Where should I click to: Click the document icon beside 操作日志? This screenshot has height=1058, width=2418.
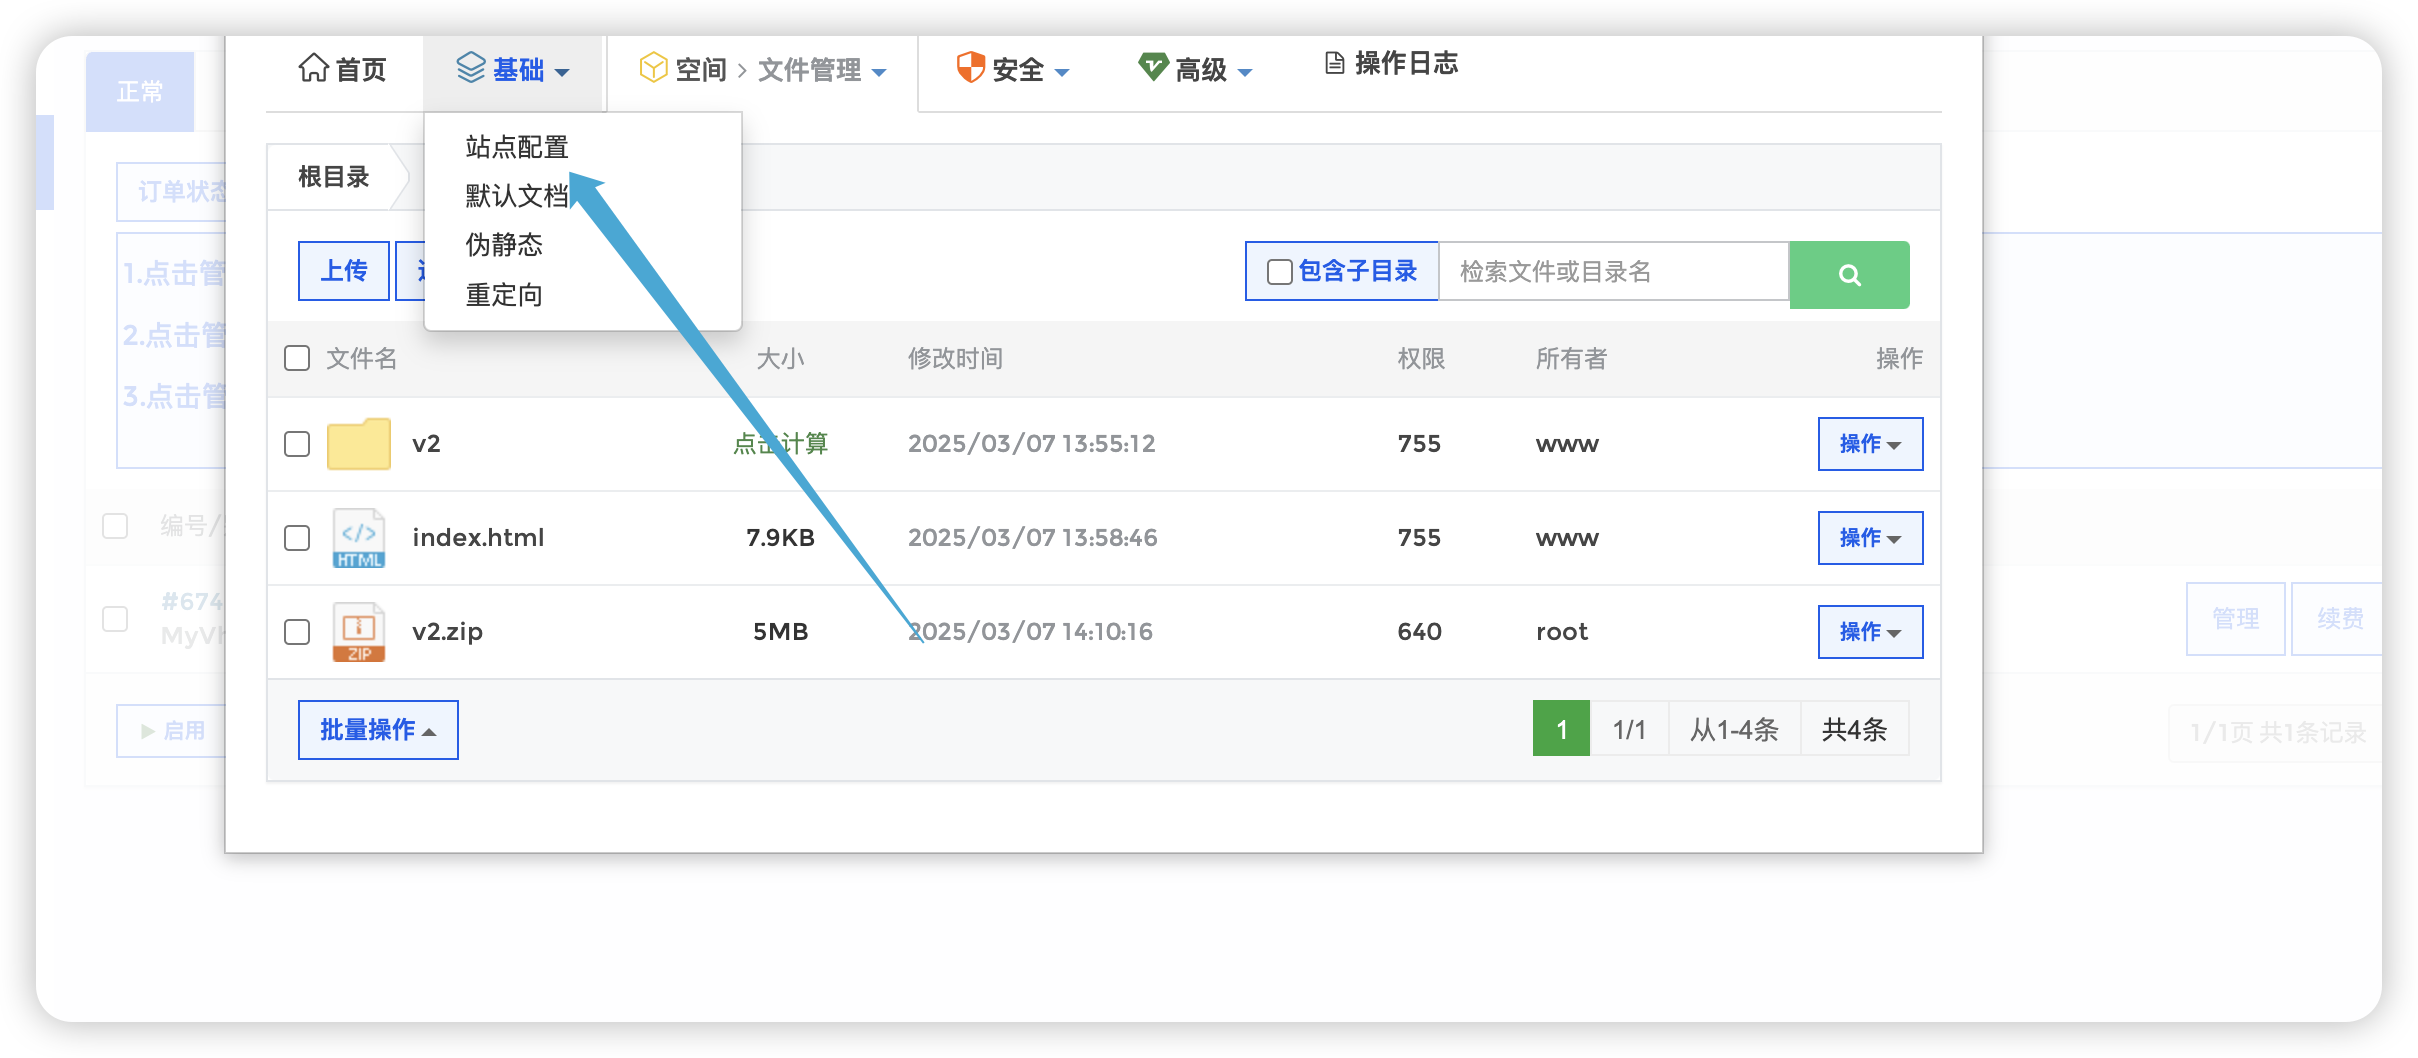pyautogui.click(x=1335, y=63)
